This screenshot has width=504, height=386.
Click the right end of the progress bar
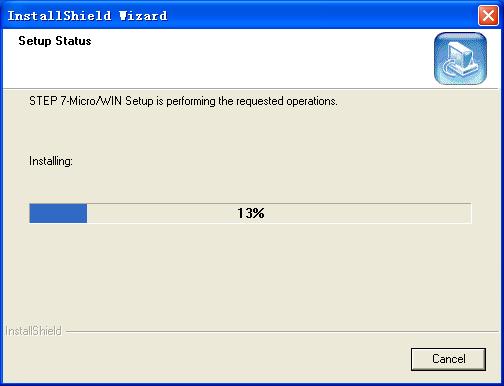[x=467, y=213]
